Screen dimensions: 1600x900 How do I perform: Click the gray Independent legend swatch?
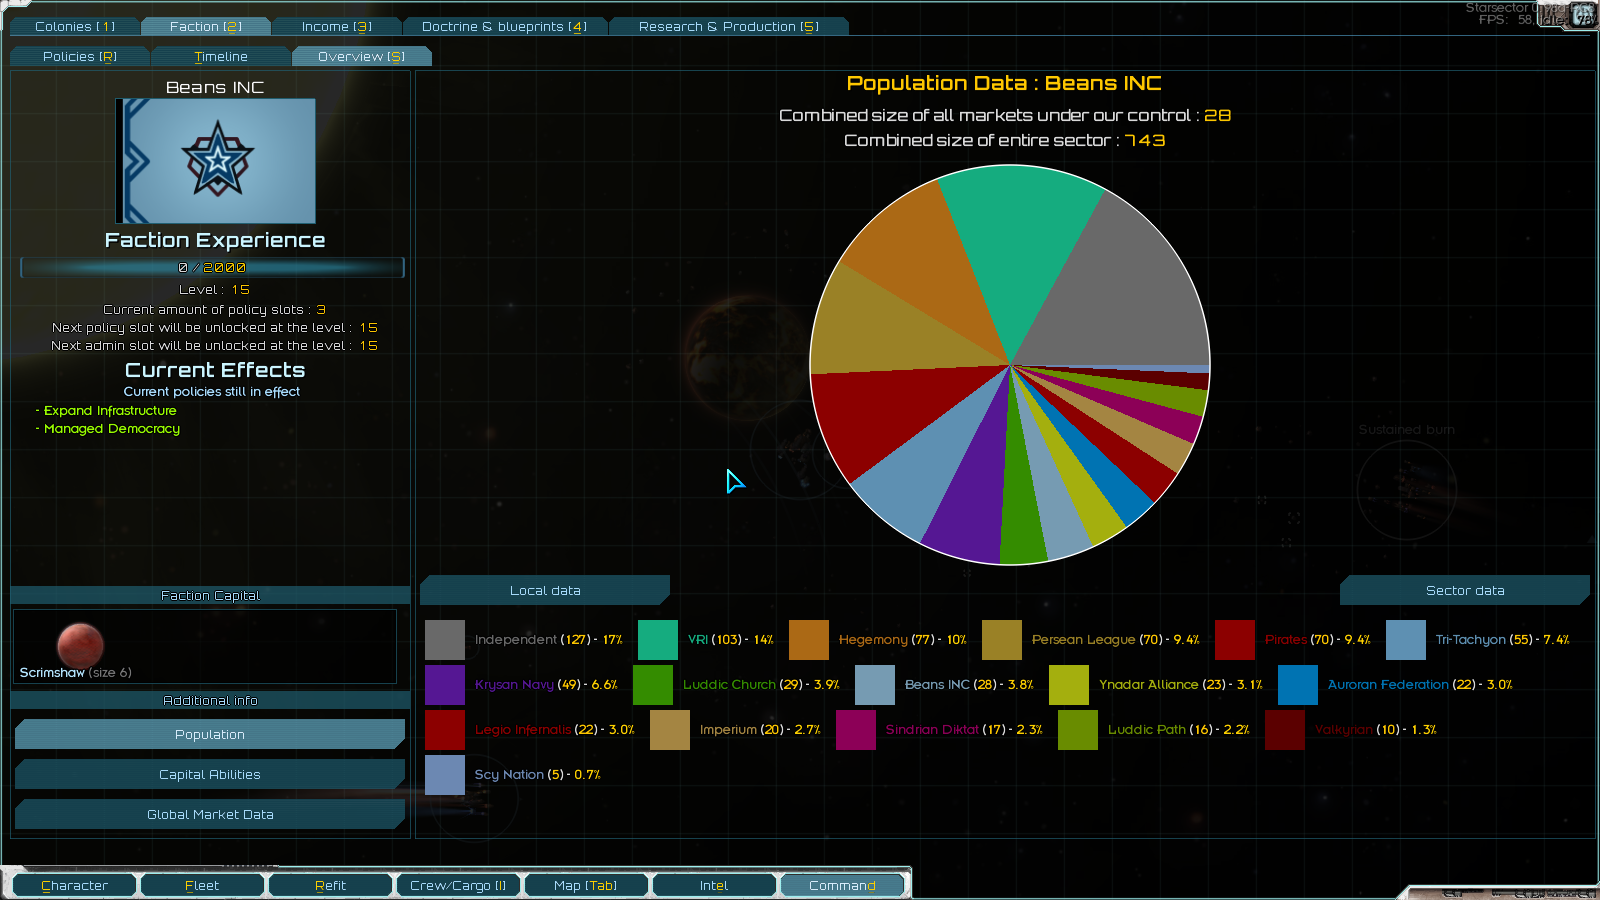[445, 640]
